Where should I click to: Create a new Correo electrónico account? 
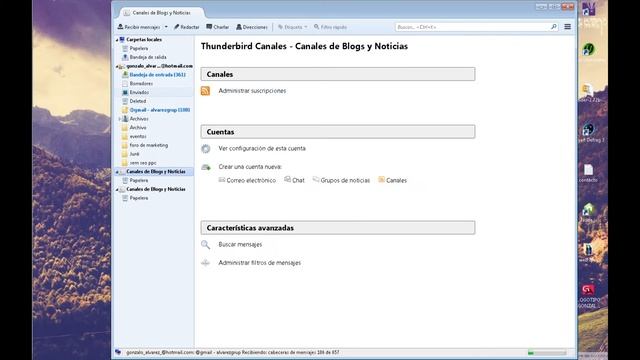[x=247, y=180]
